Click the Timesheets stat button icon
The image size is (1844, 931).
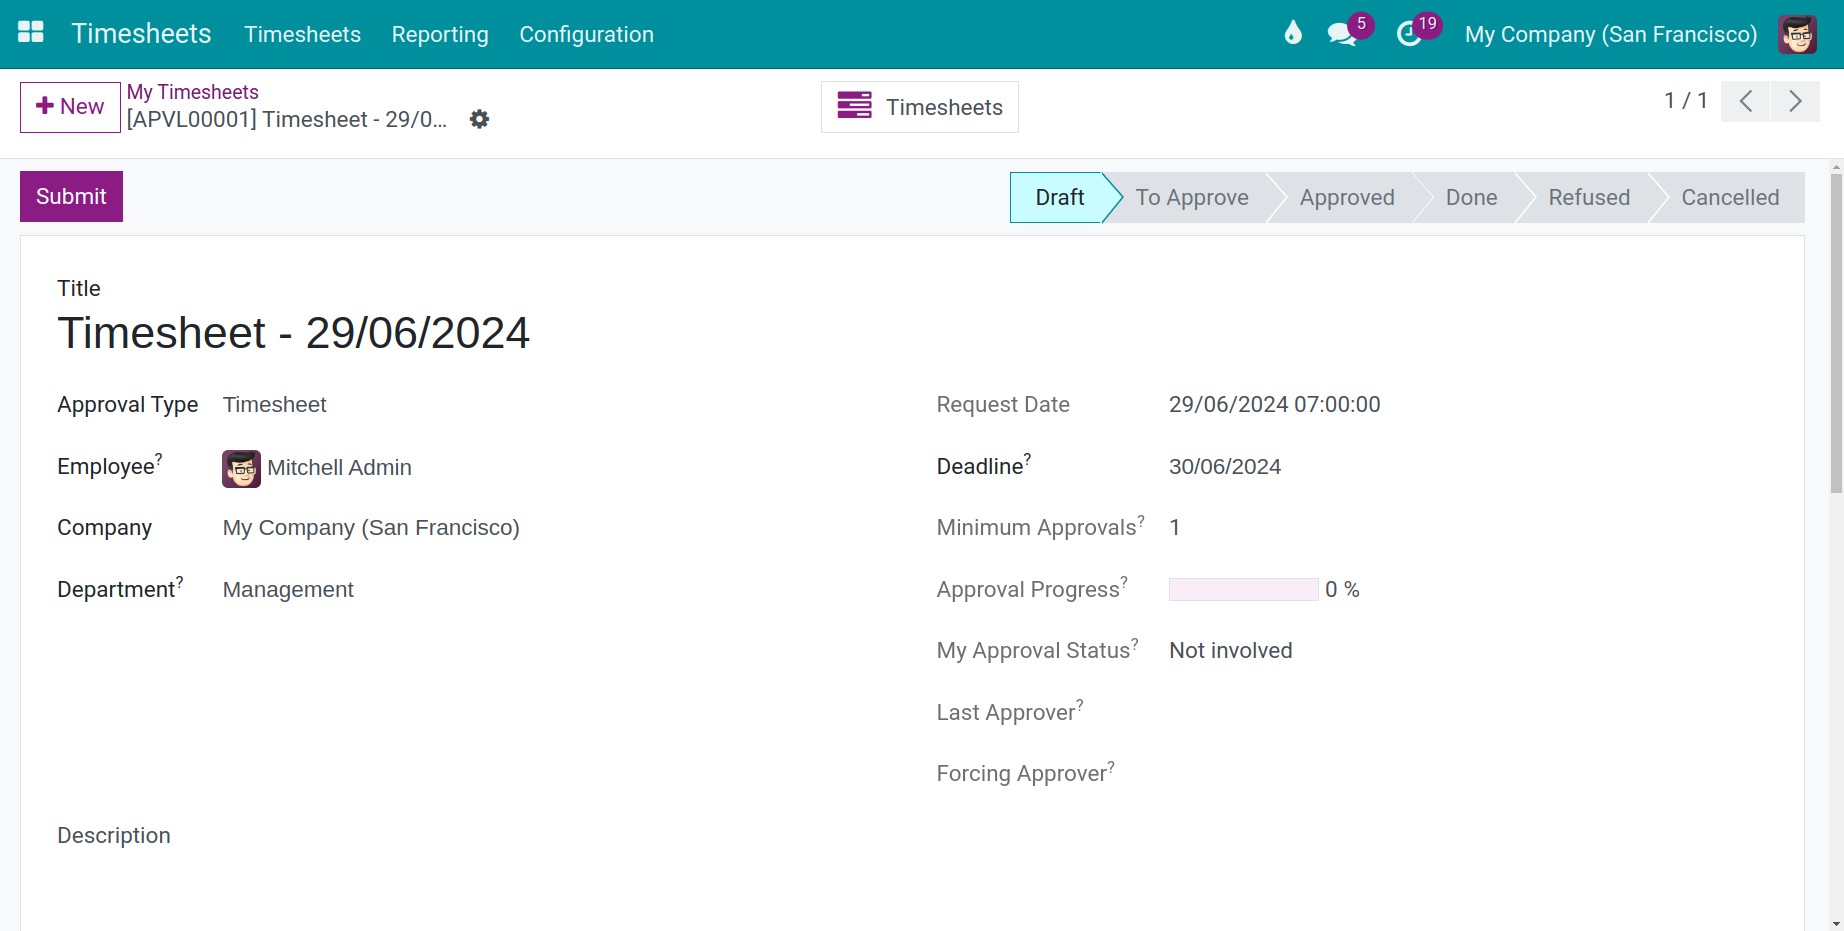(x=854, y=106)
